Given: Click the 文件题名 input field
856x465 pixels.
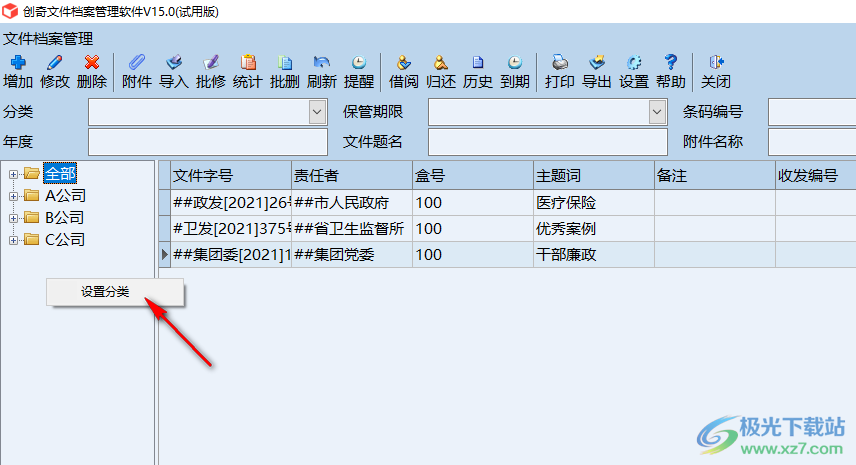Looking at the screenshot, I should click(548, 142).
